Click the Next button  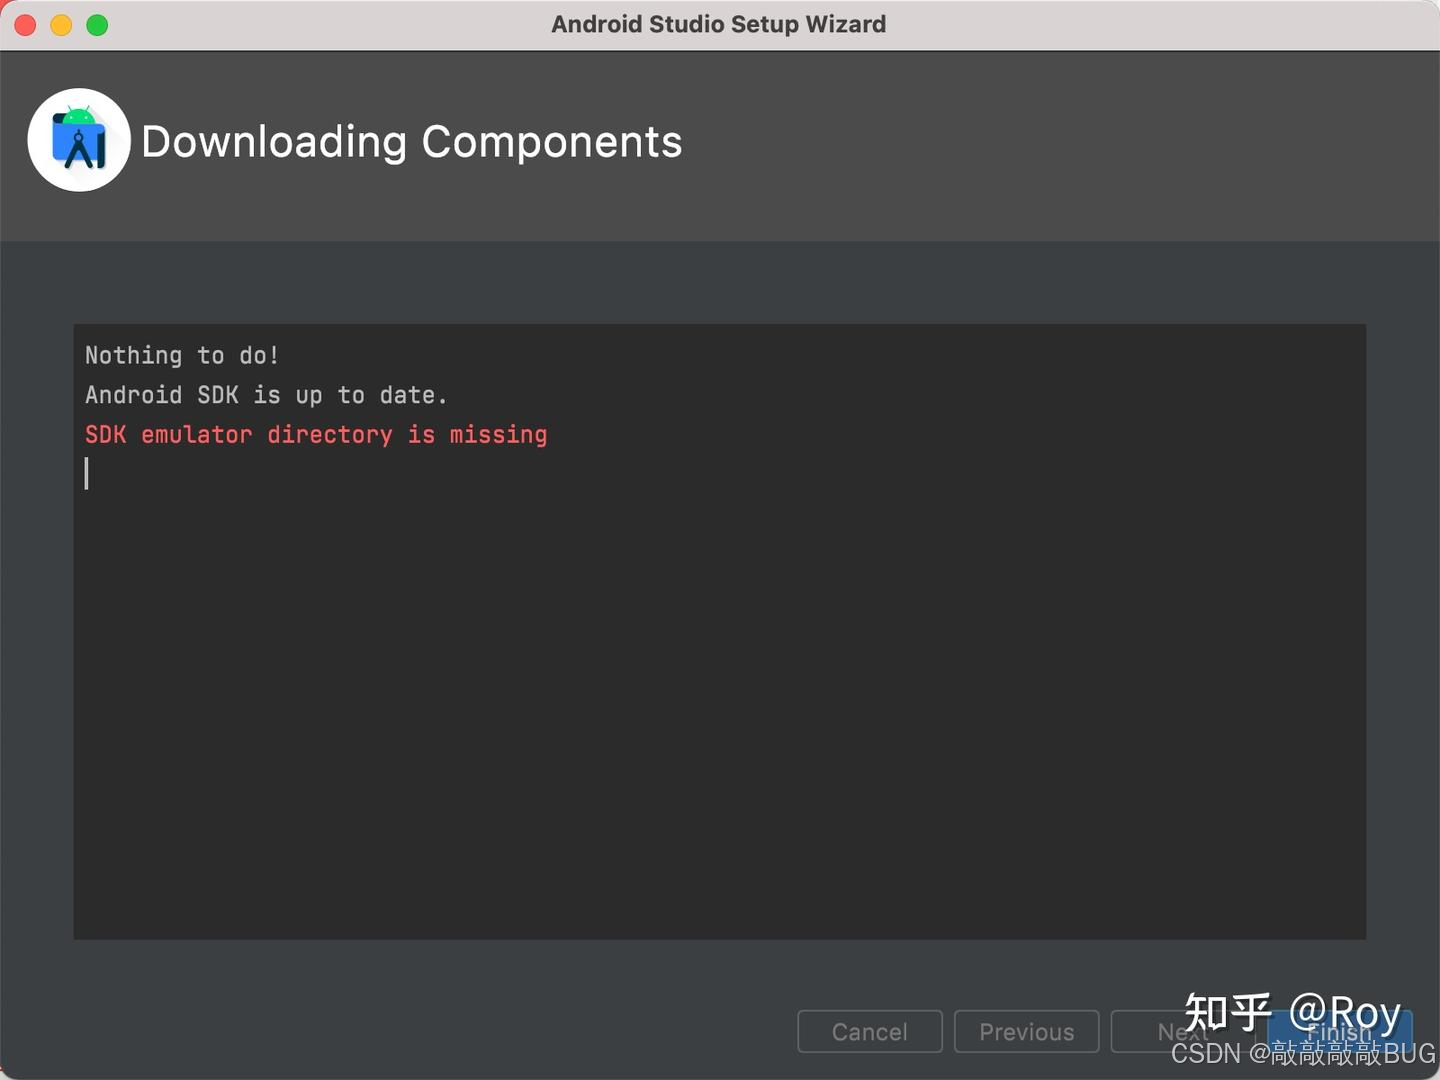1183,1031
